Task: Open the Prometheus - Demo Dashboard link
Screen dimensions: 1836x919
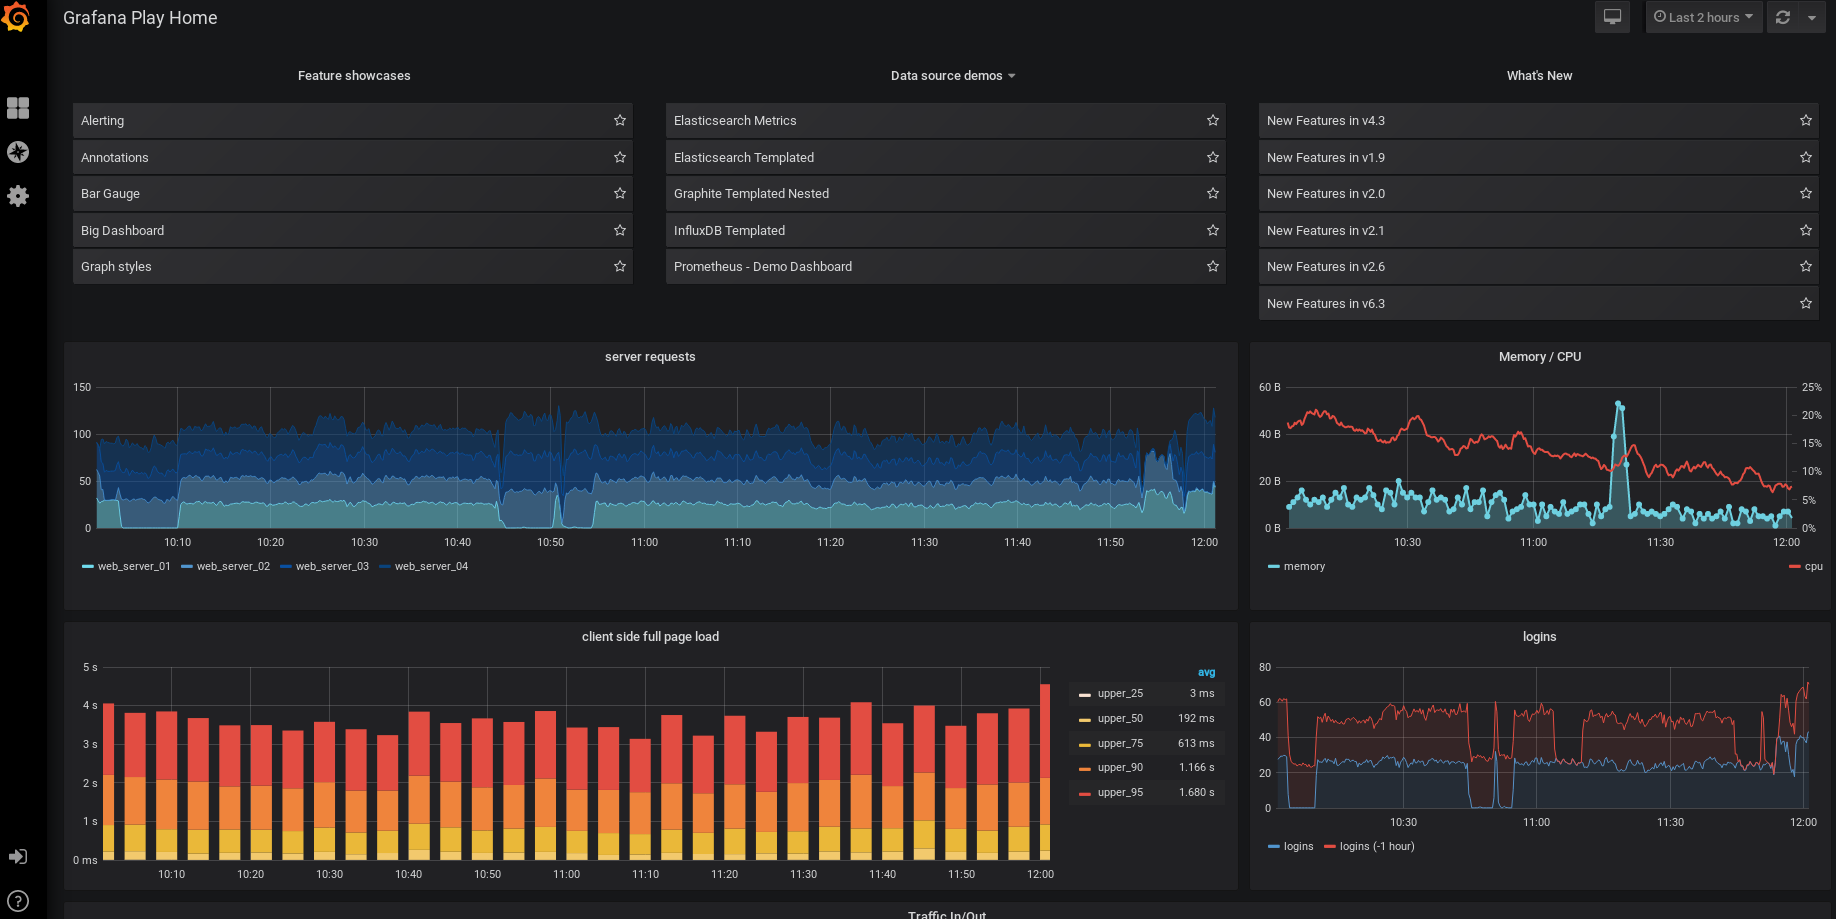Action: tap(763, 267)
